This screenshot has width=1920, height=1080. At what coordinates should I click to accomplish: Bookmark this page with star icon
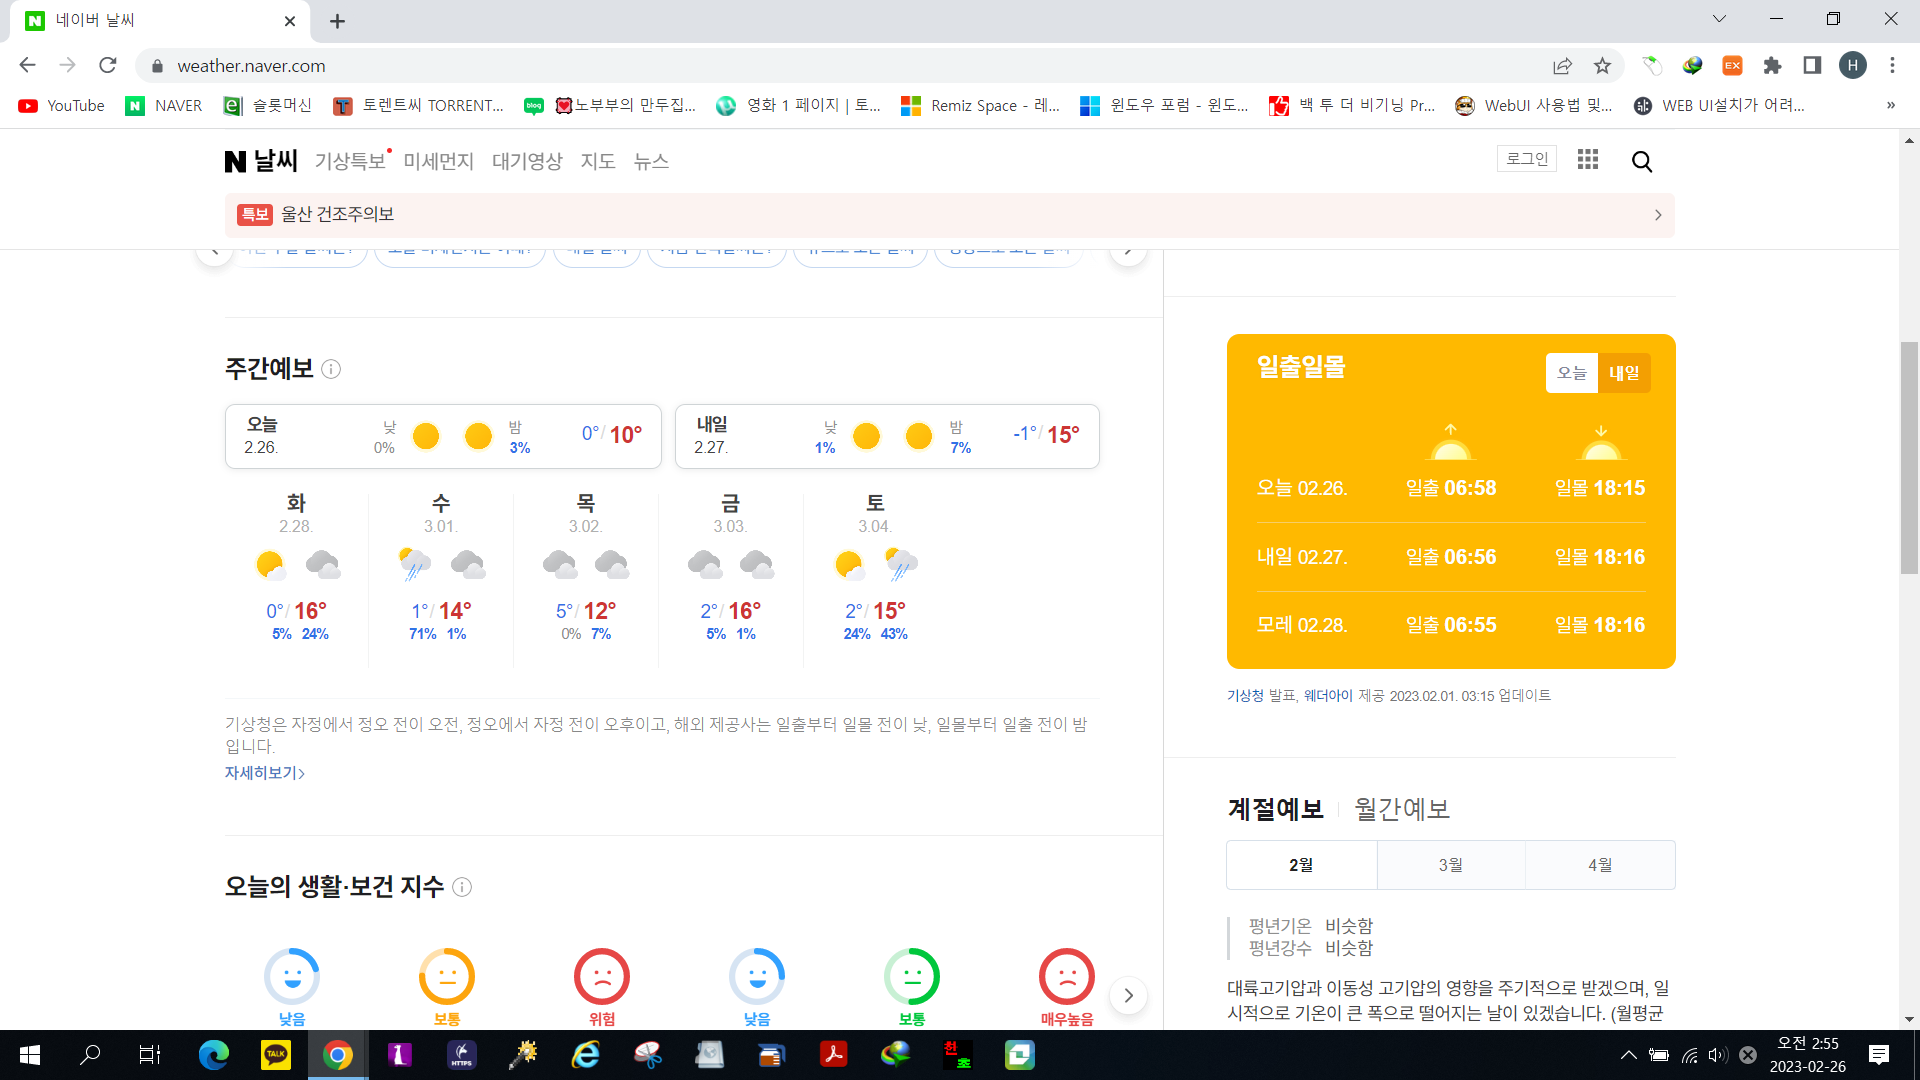click(1603, 66)
